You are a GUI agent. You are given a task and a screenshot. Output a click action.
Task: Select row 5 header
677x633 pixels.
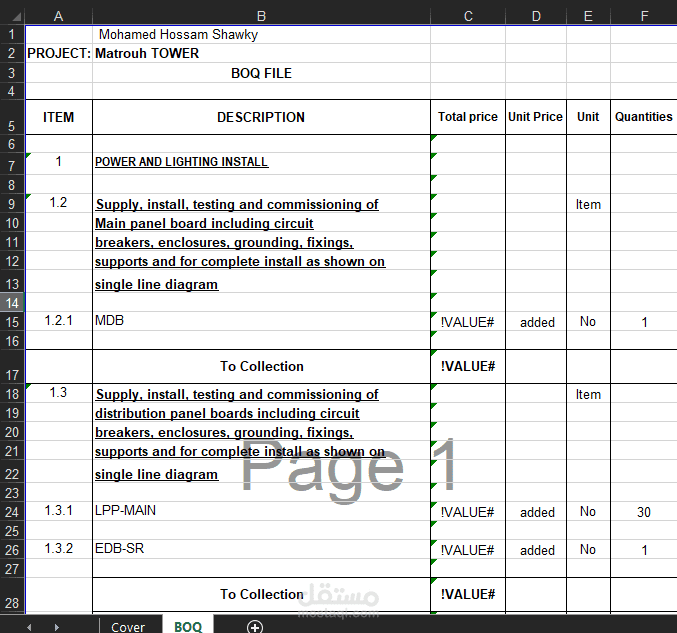[x=13, y=117]
